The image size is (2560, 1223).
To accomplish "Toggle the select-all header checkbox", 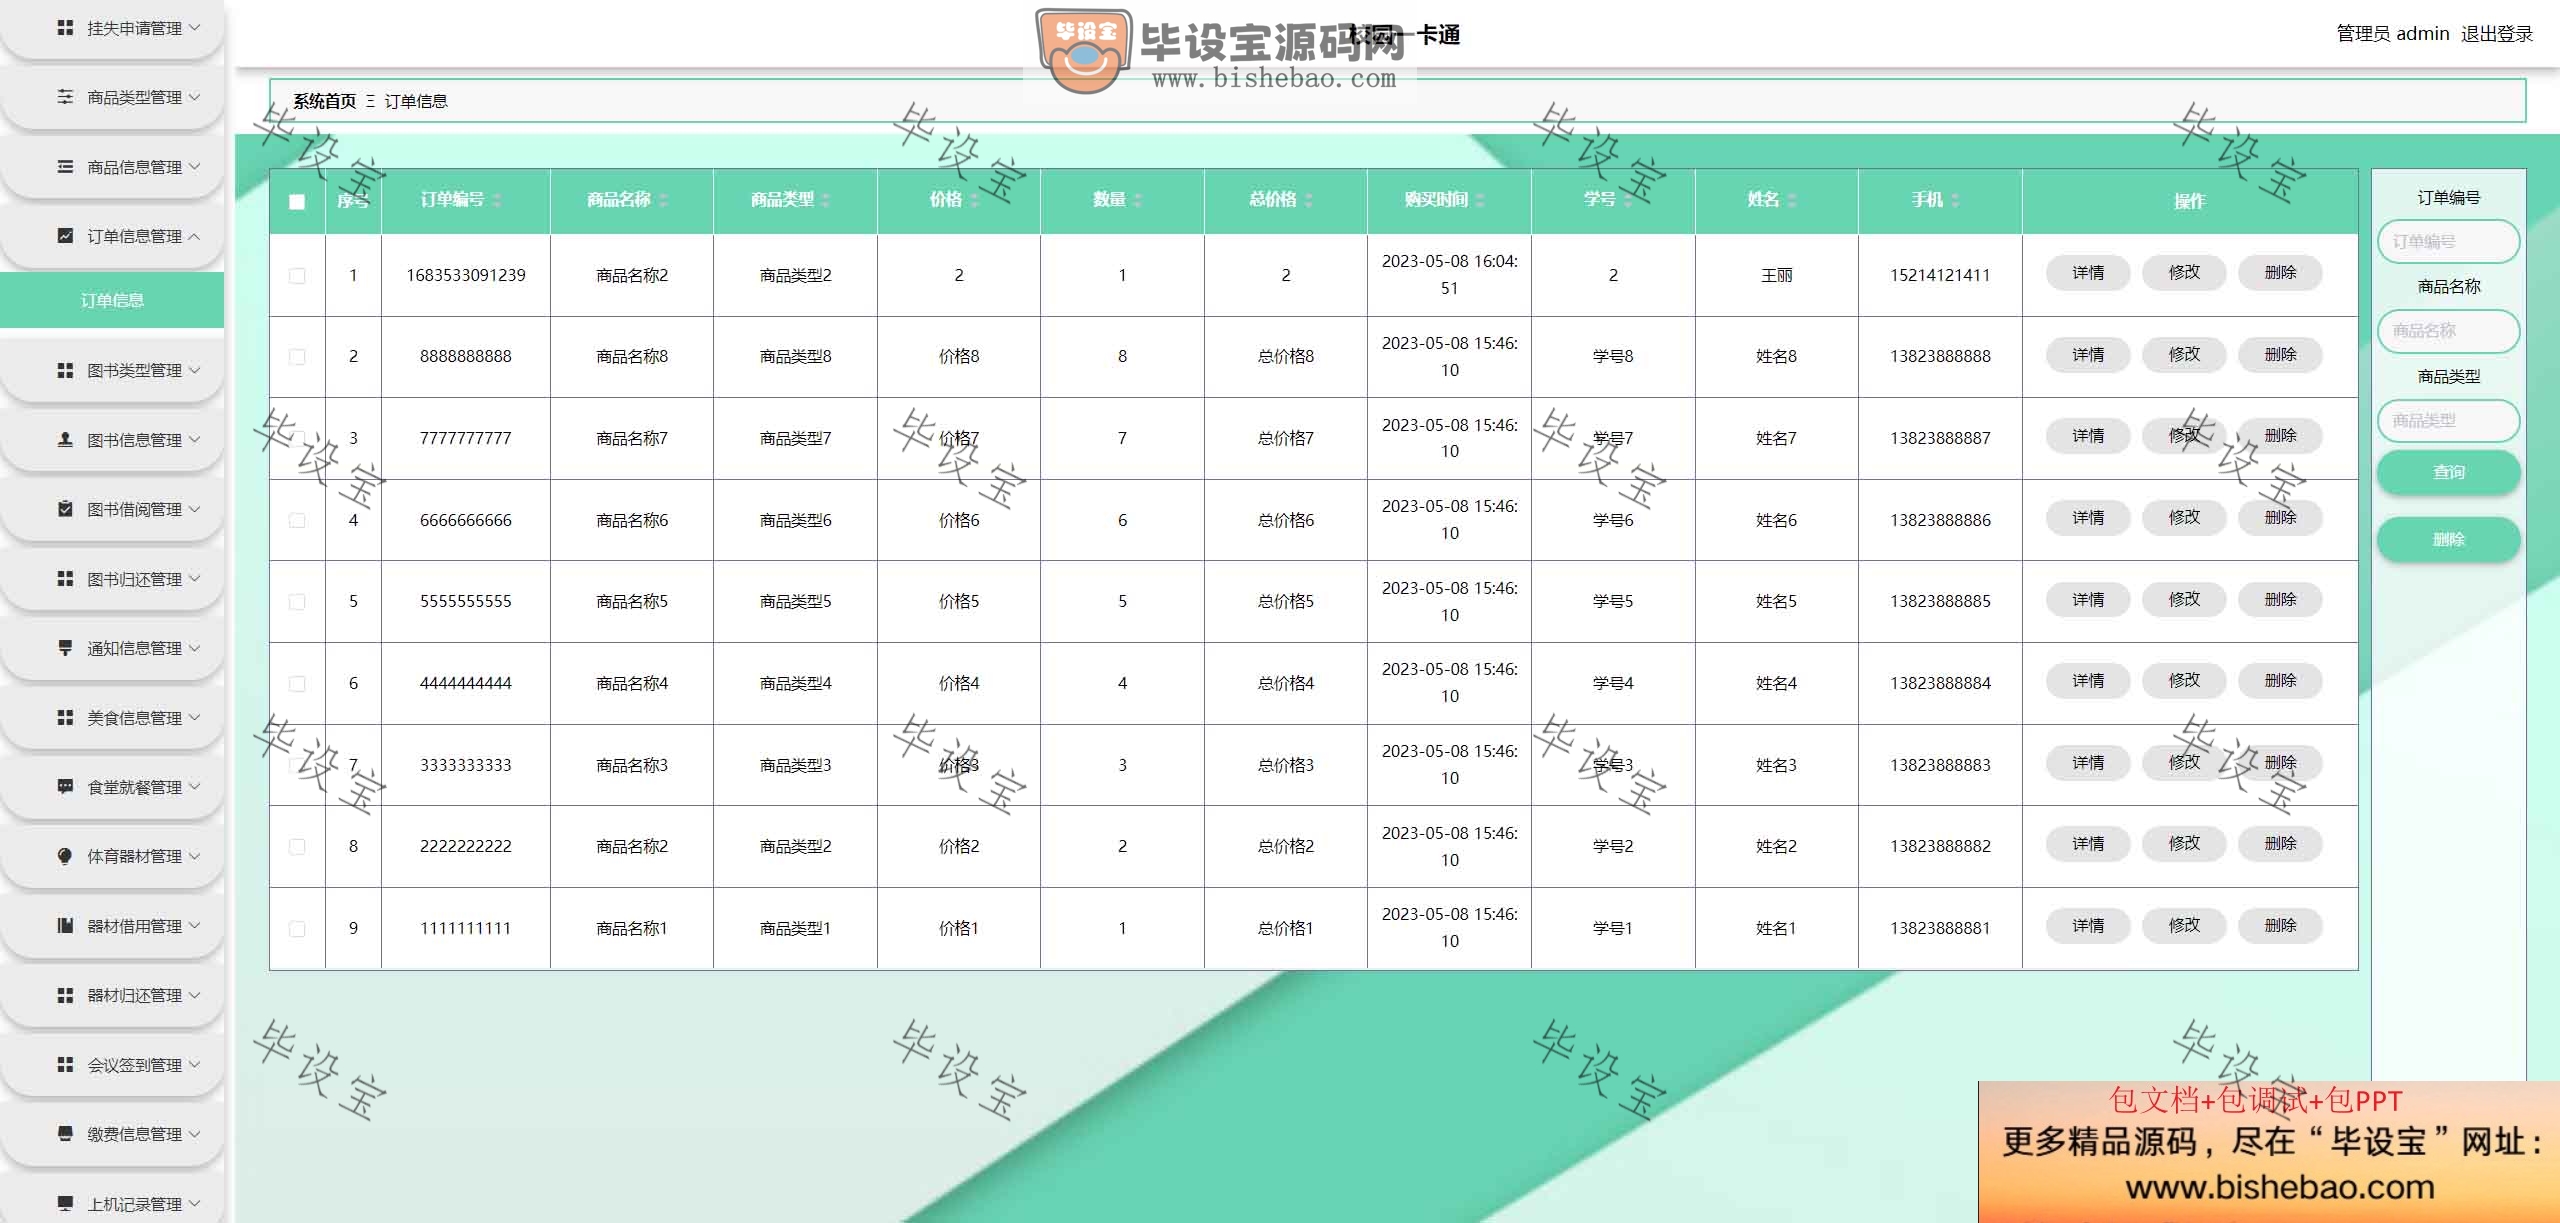I will point(297,202).
